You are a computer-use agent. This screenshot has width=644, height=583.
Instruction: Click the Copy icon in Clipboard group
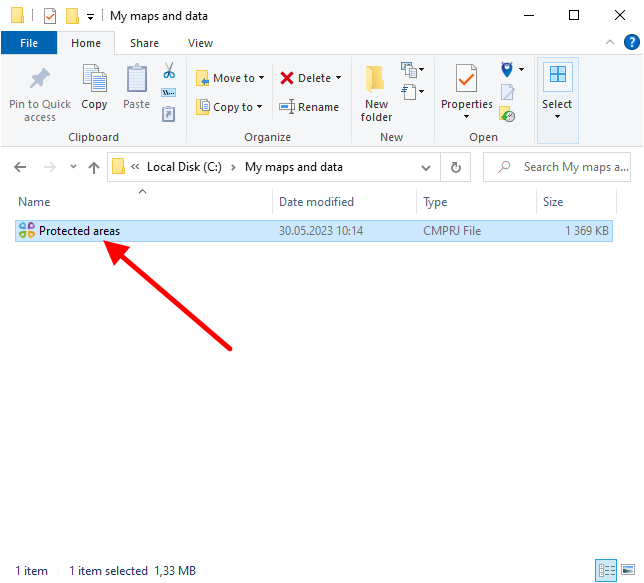click(94, 80)
